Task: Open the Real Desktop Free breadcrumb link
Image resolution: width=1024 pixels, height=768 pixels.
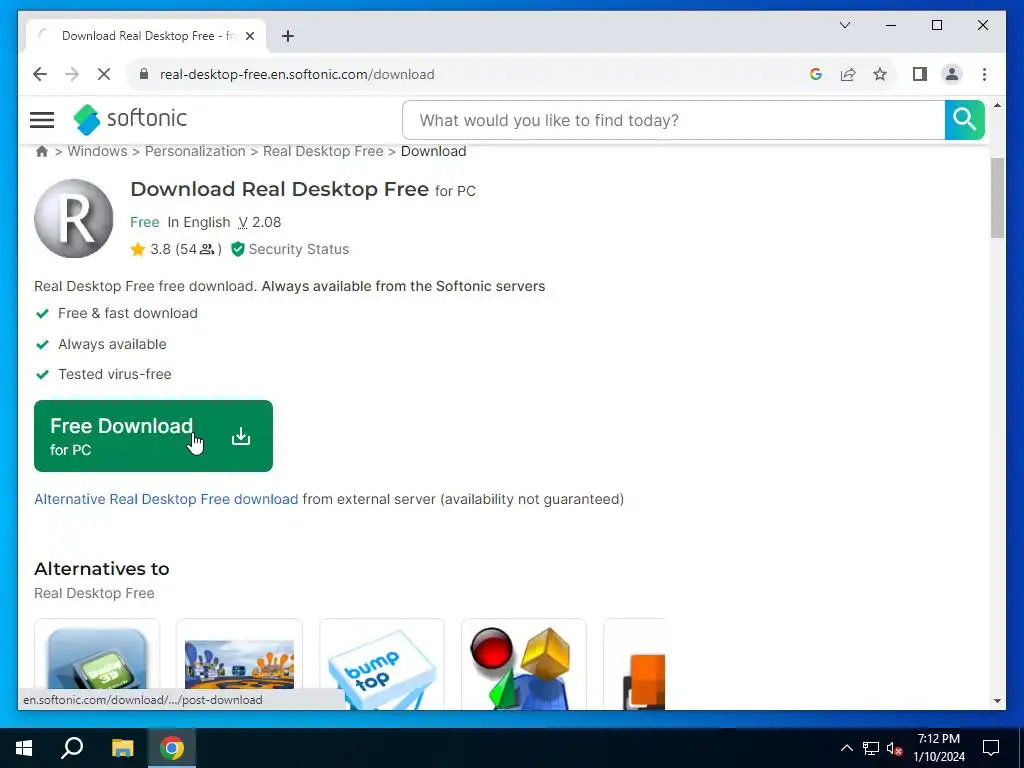Action: [x=323, y=152]
